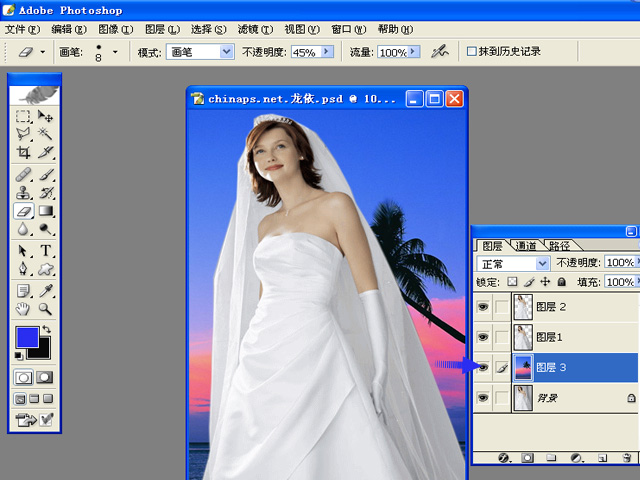Image resolution: width=640 pixels, height=480 pixels.
Task: Create new fill or adjustment layer
Action: point(576,458)
